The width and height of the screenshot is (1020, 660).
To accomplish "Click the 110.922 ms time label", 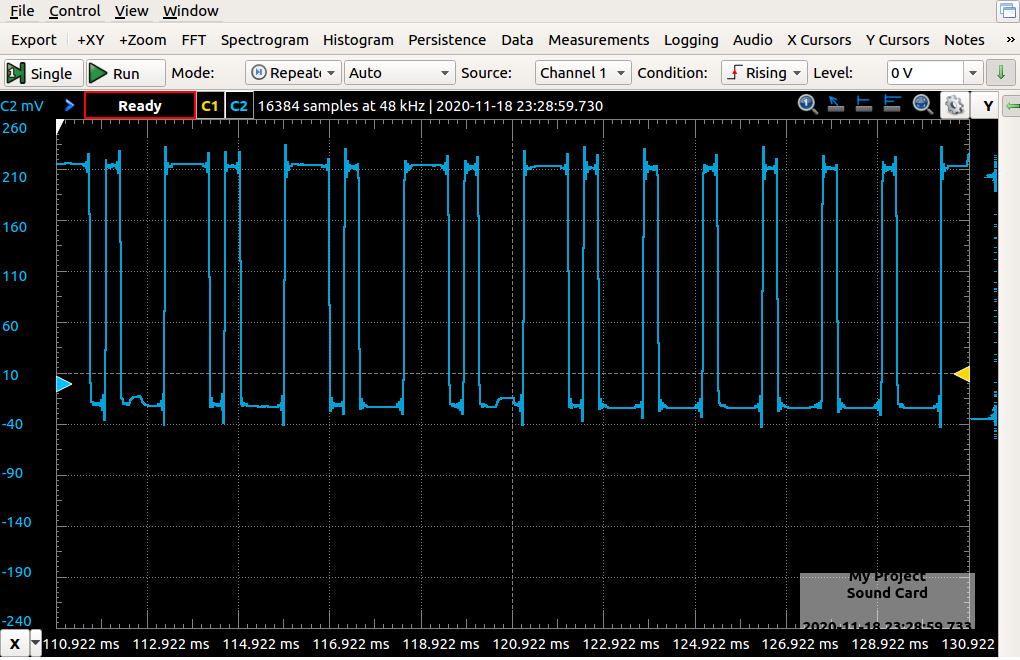I will point(81,644).
